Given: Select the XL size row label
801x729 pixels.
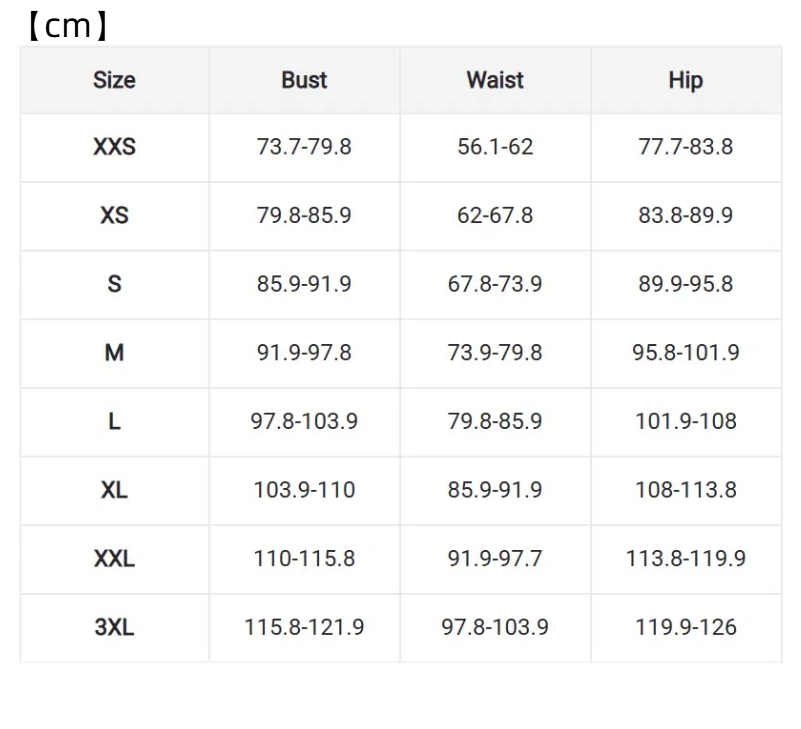Looking at the screenshot, I should (114, 490).
